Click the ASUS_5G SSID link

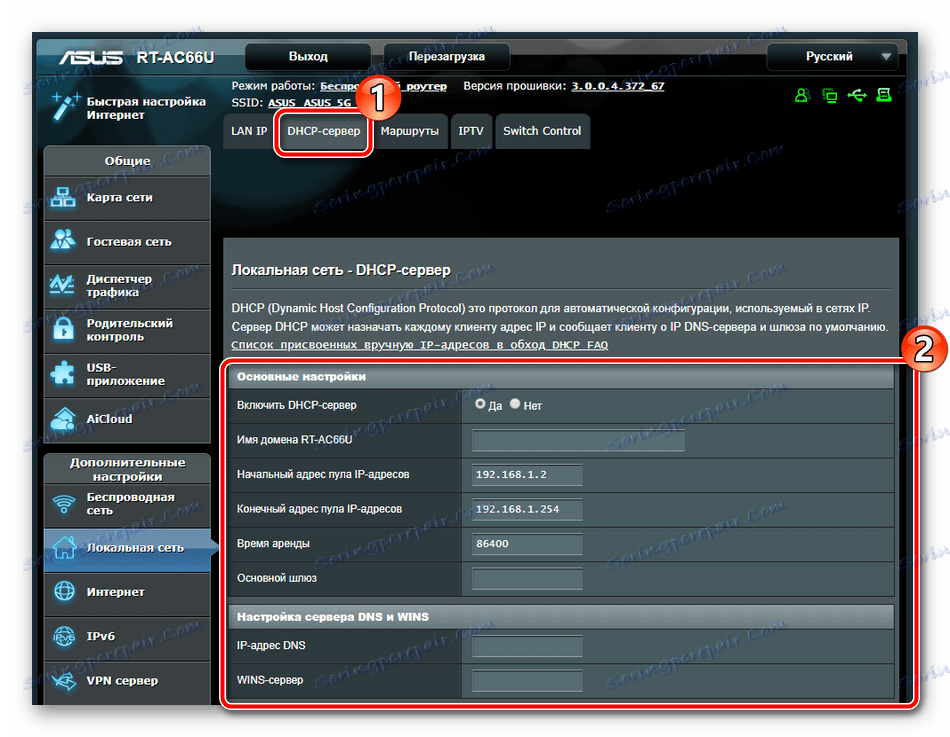pyautogui.click(x=327, y=102)
